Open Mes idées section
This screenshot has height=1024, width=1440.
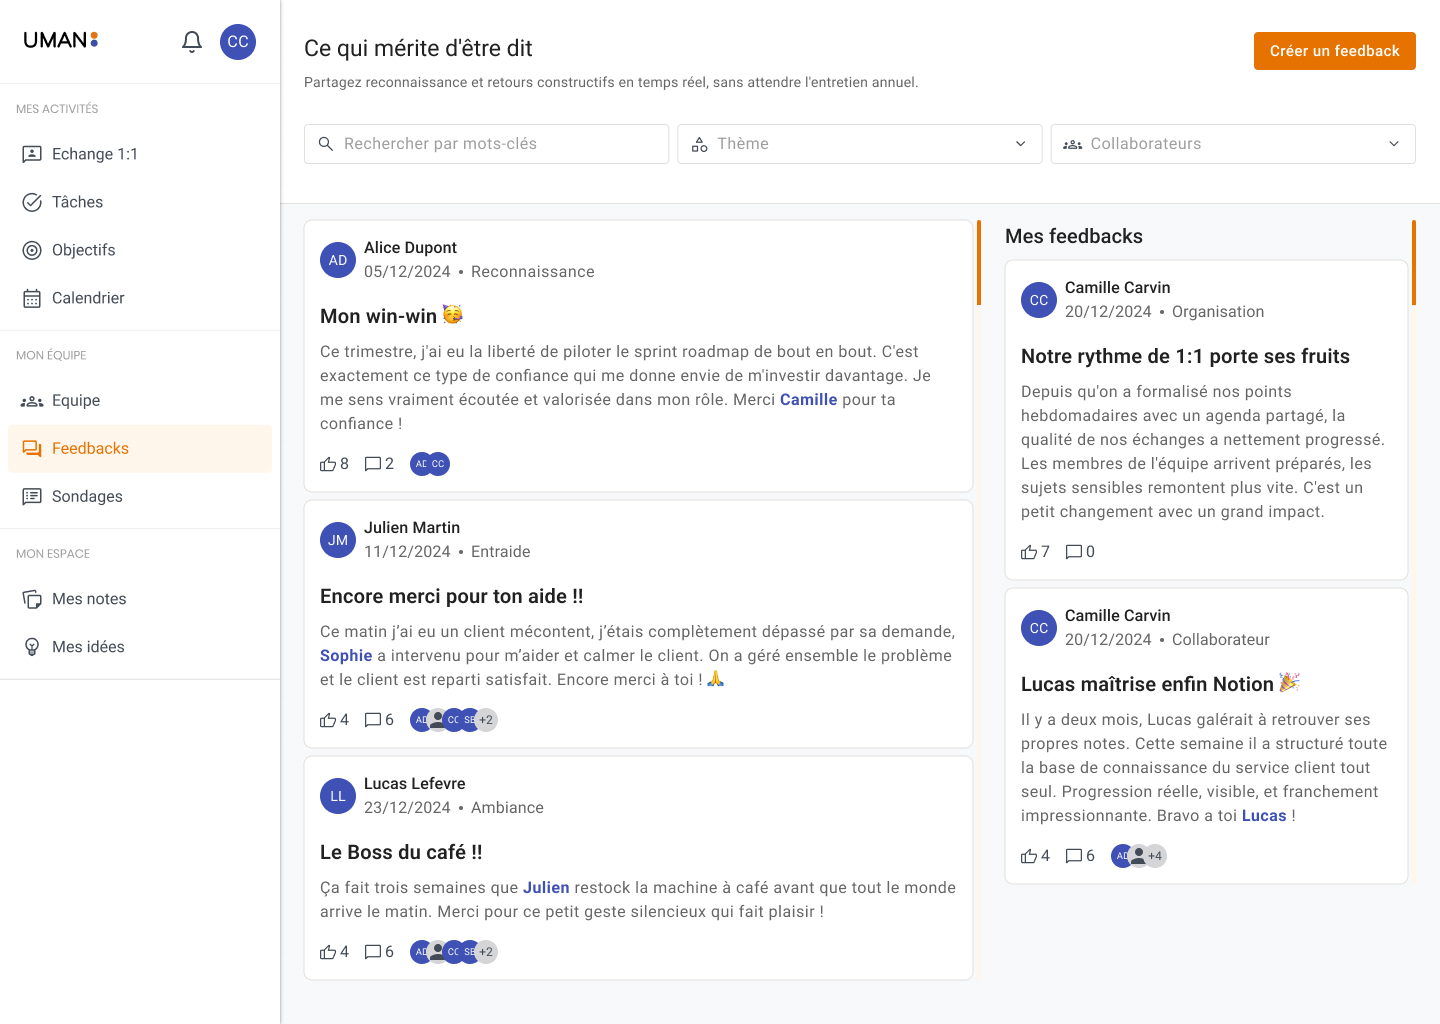(x=84, y=647)
